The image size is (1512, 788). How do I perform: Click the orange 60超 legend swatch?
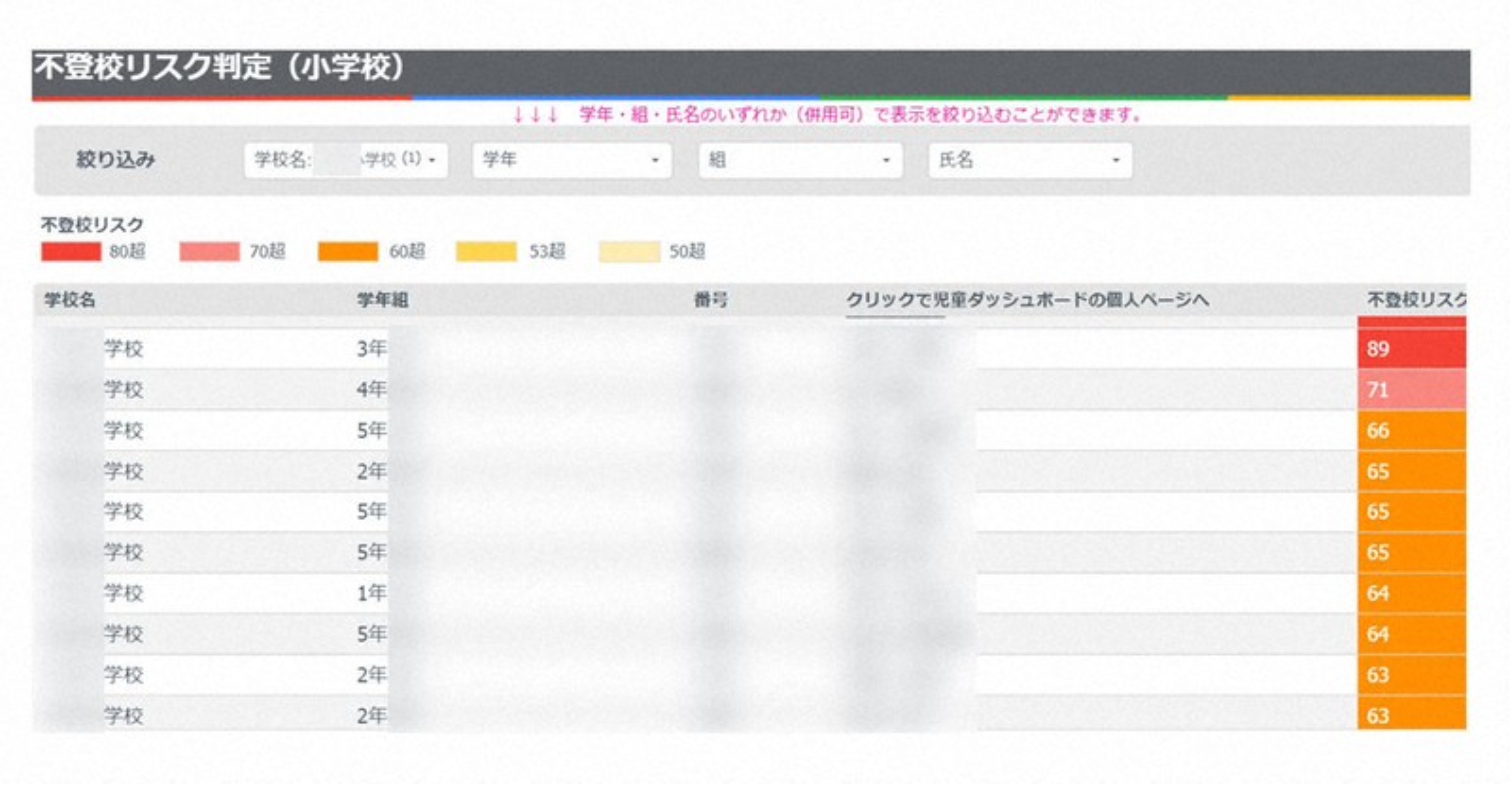point(348,252)
